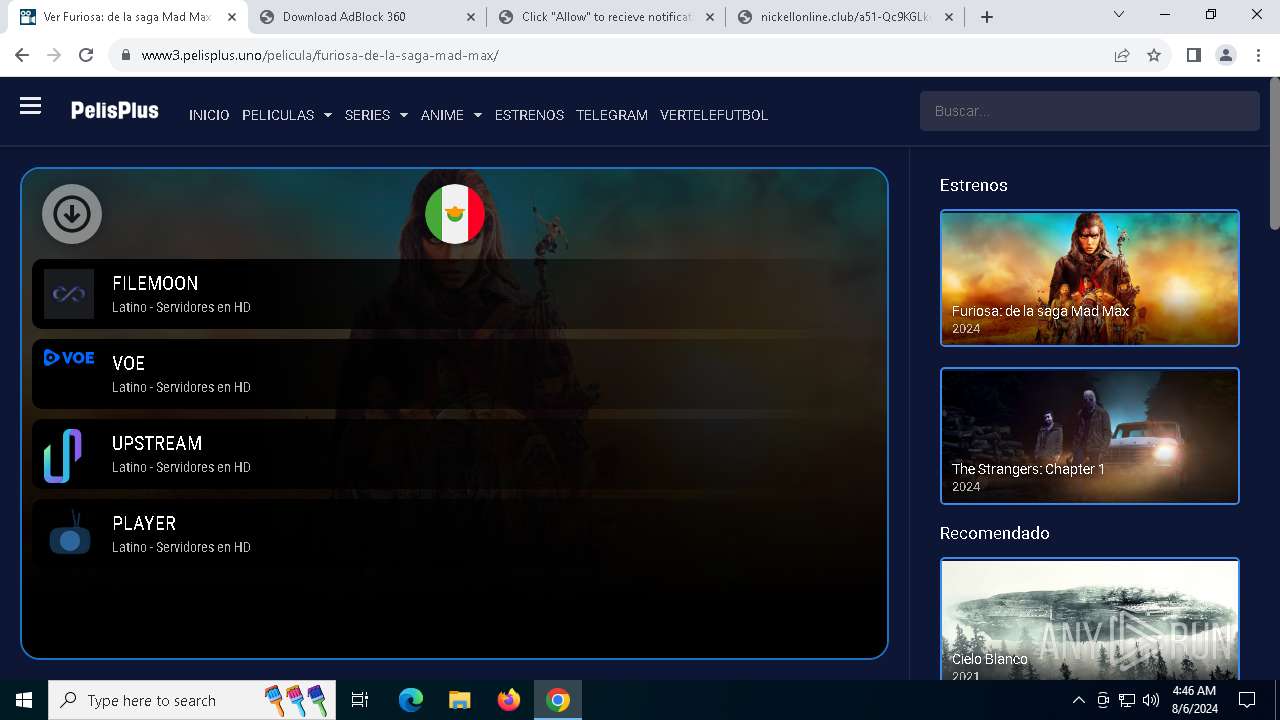This screenshot has height=720, width=1280.
Task: Expand the ANIME dropdown
Action: (x=451, y=115)
